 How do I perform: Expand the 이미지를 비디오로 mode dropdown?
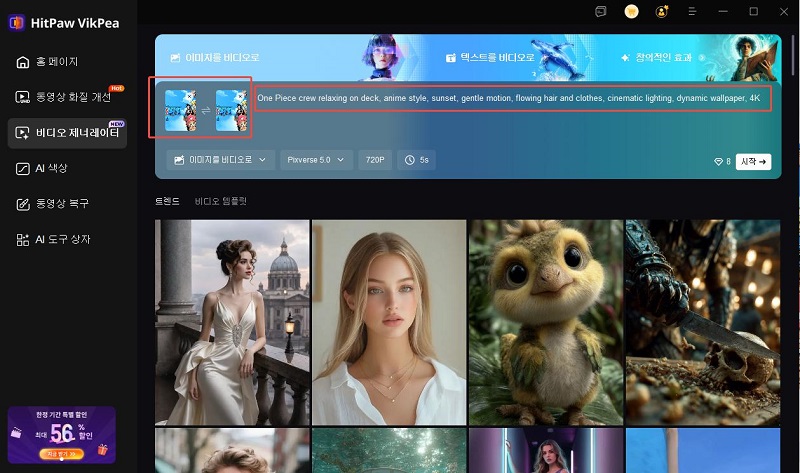pyautogui.click(x=220, y=160)
